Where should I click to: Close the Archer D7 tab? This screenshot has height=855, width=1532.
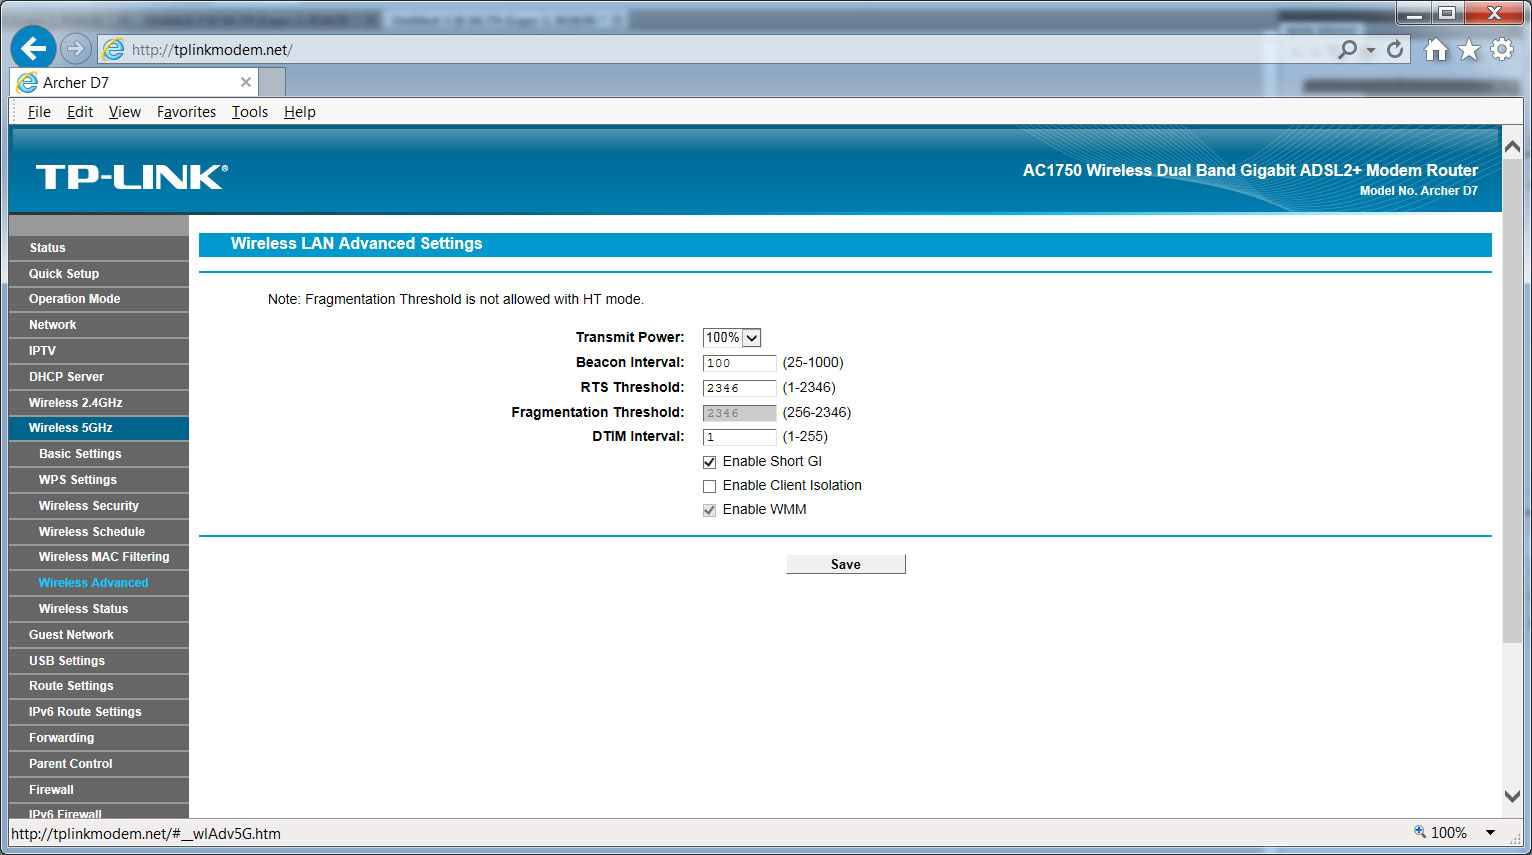point(246,82)
